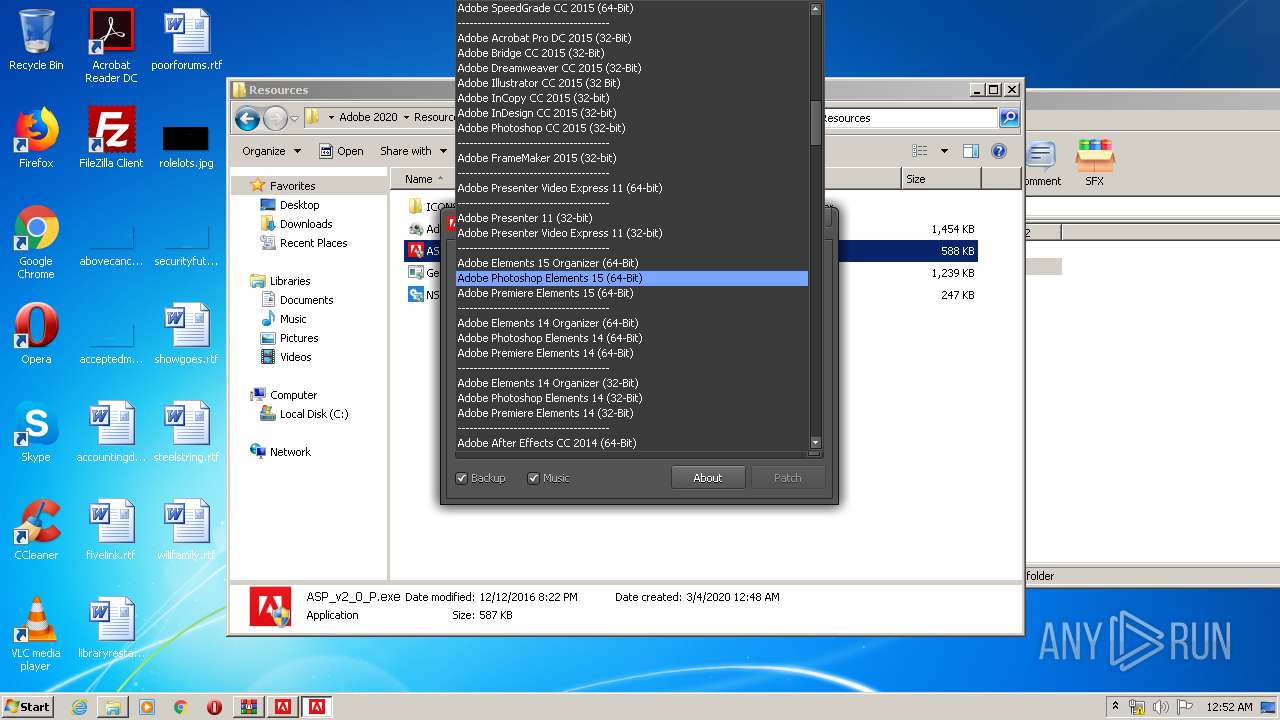Viewport: 1280px width, 720px height.
Task: Open Documents library
Action: [306, 300]
